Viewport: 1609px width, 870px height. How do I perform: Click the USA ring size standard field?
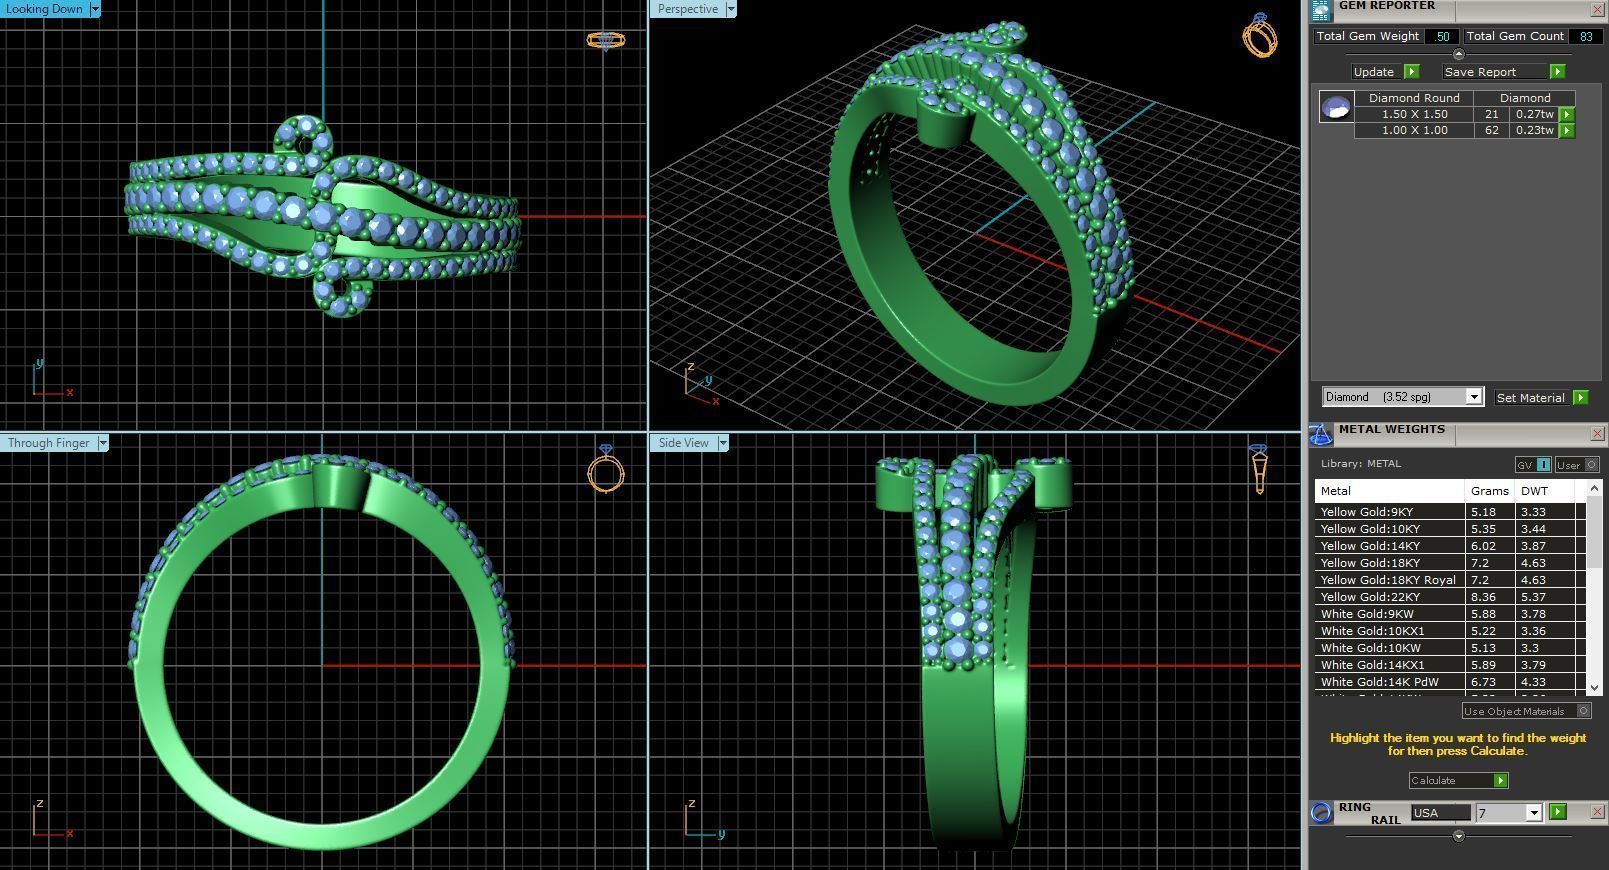point(1441,813)
